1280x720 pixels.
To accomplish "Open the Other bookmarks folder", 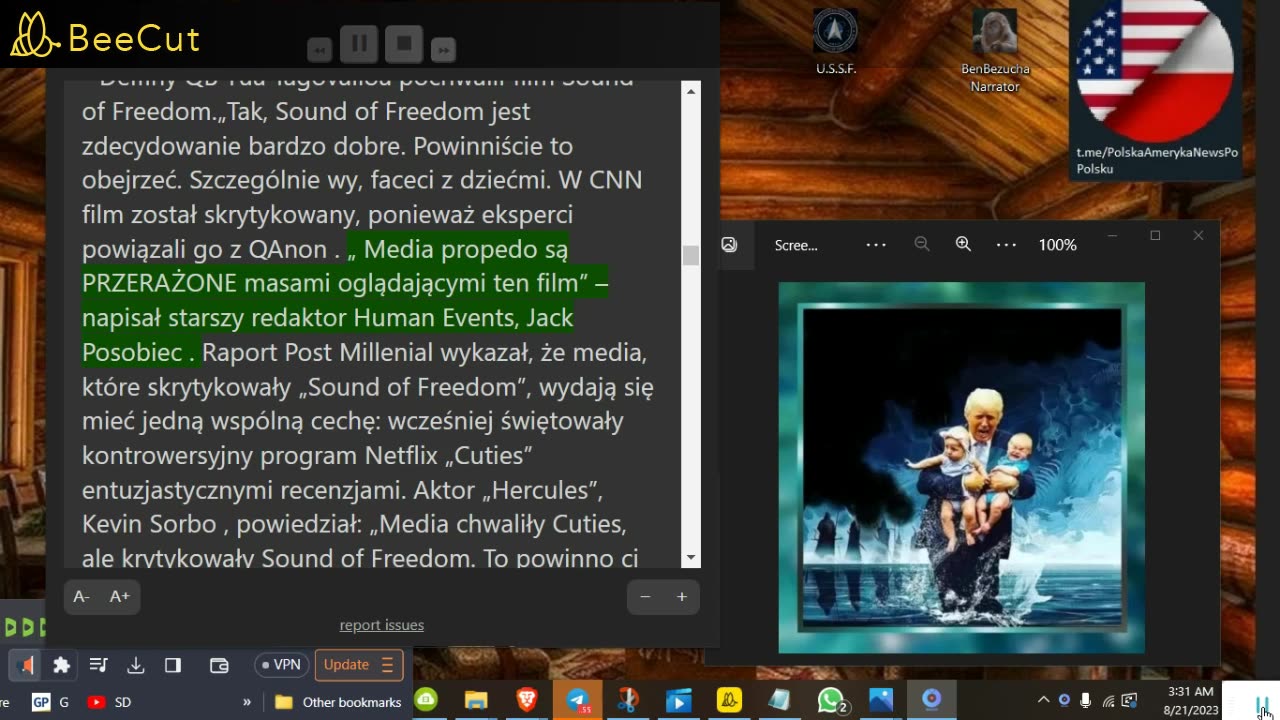I will point(338,702).
